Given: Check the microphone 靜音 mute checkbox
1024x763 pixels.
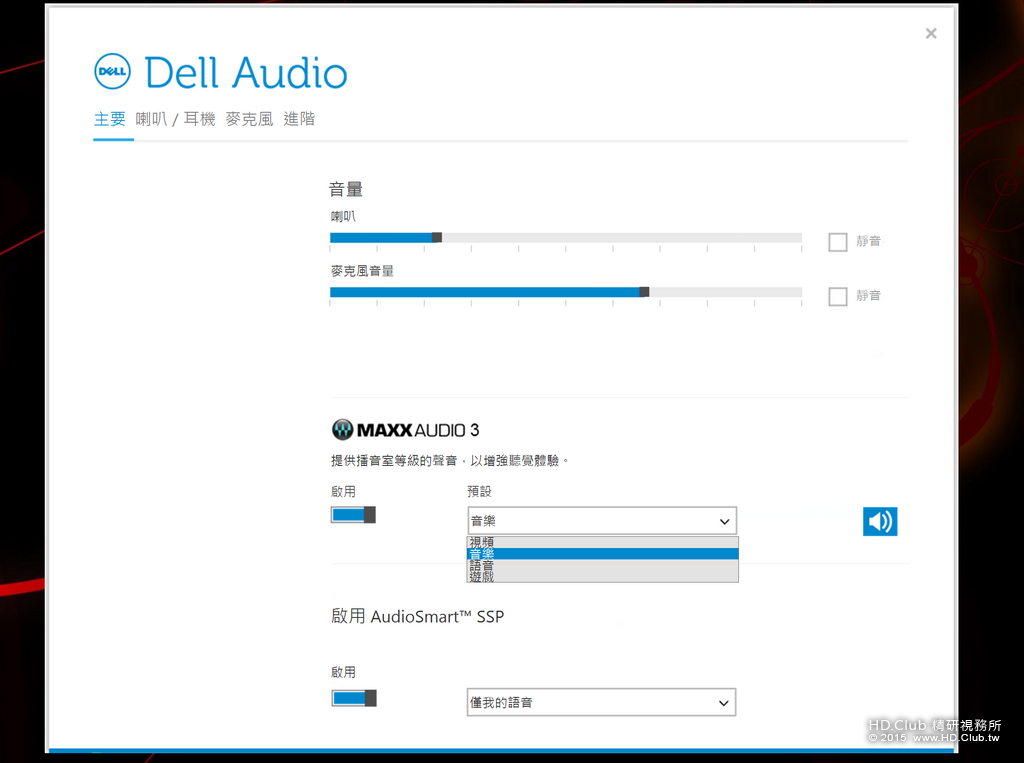Looking at the screenshot, I should coord(838,296).
